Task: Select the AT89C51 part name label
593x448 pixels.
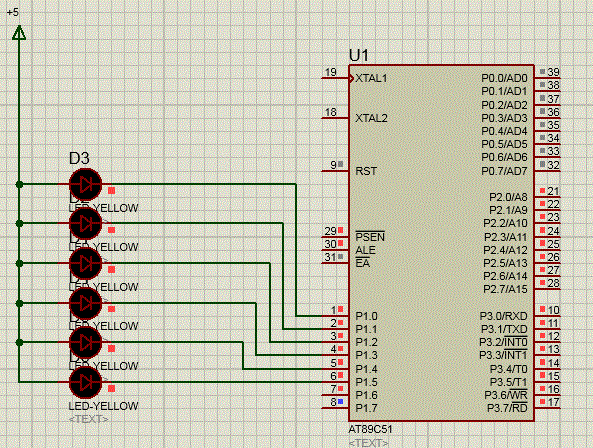Action: pos(370,429)
